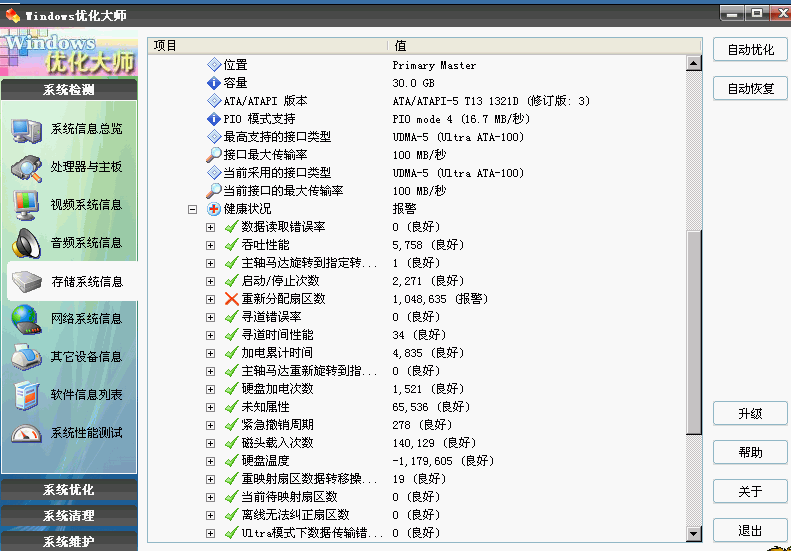Image resolution: width=791 pixels, height=551 pixels.
Task: Click diamond icon beside 位置
Action: coord(214,65)
